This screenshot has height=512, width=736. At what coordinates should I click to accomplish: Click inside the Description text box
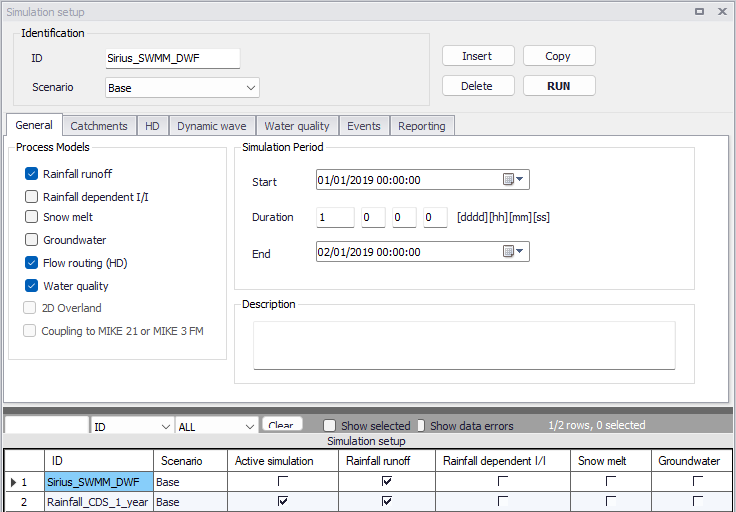[464, 345]
